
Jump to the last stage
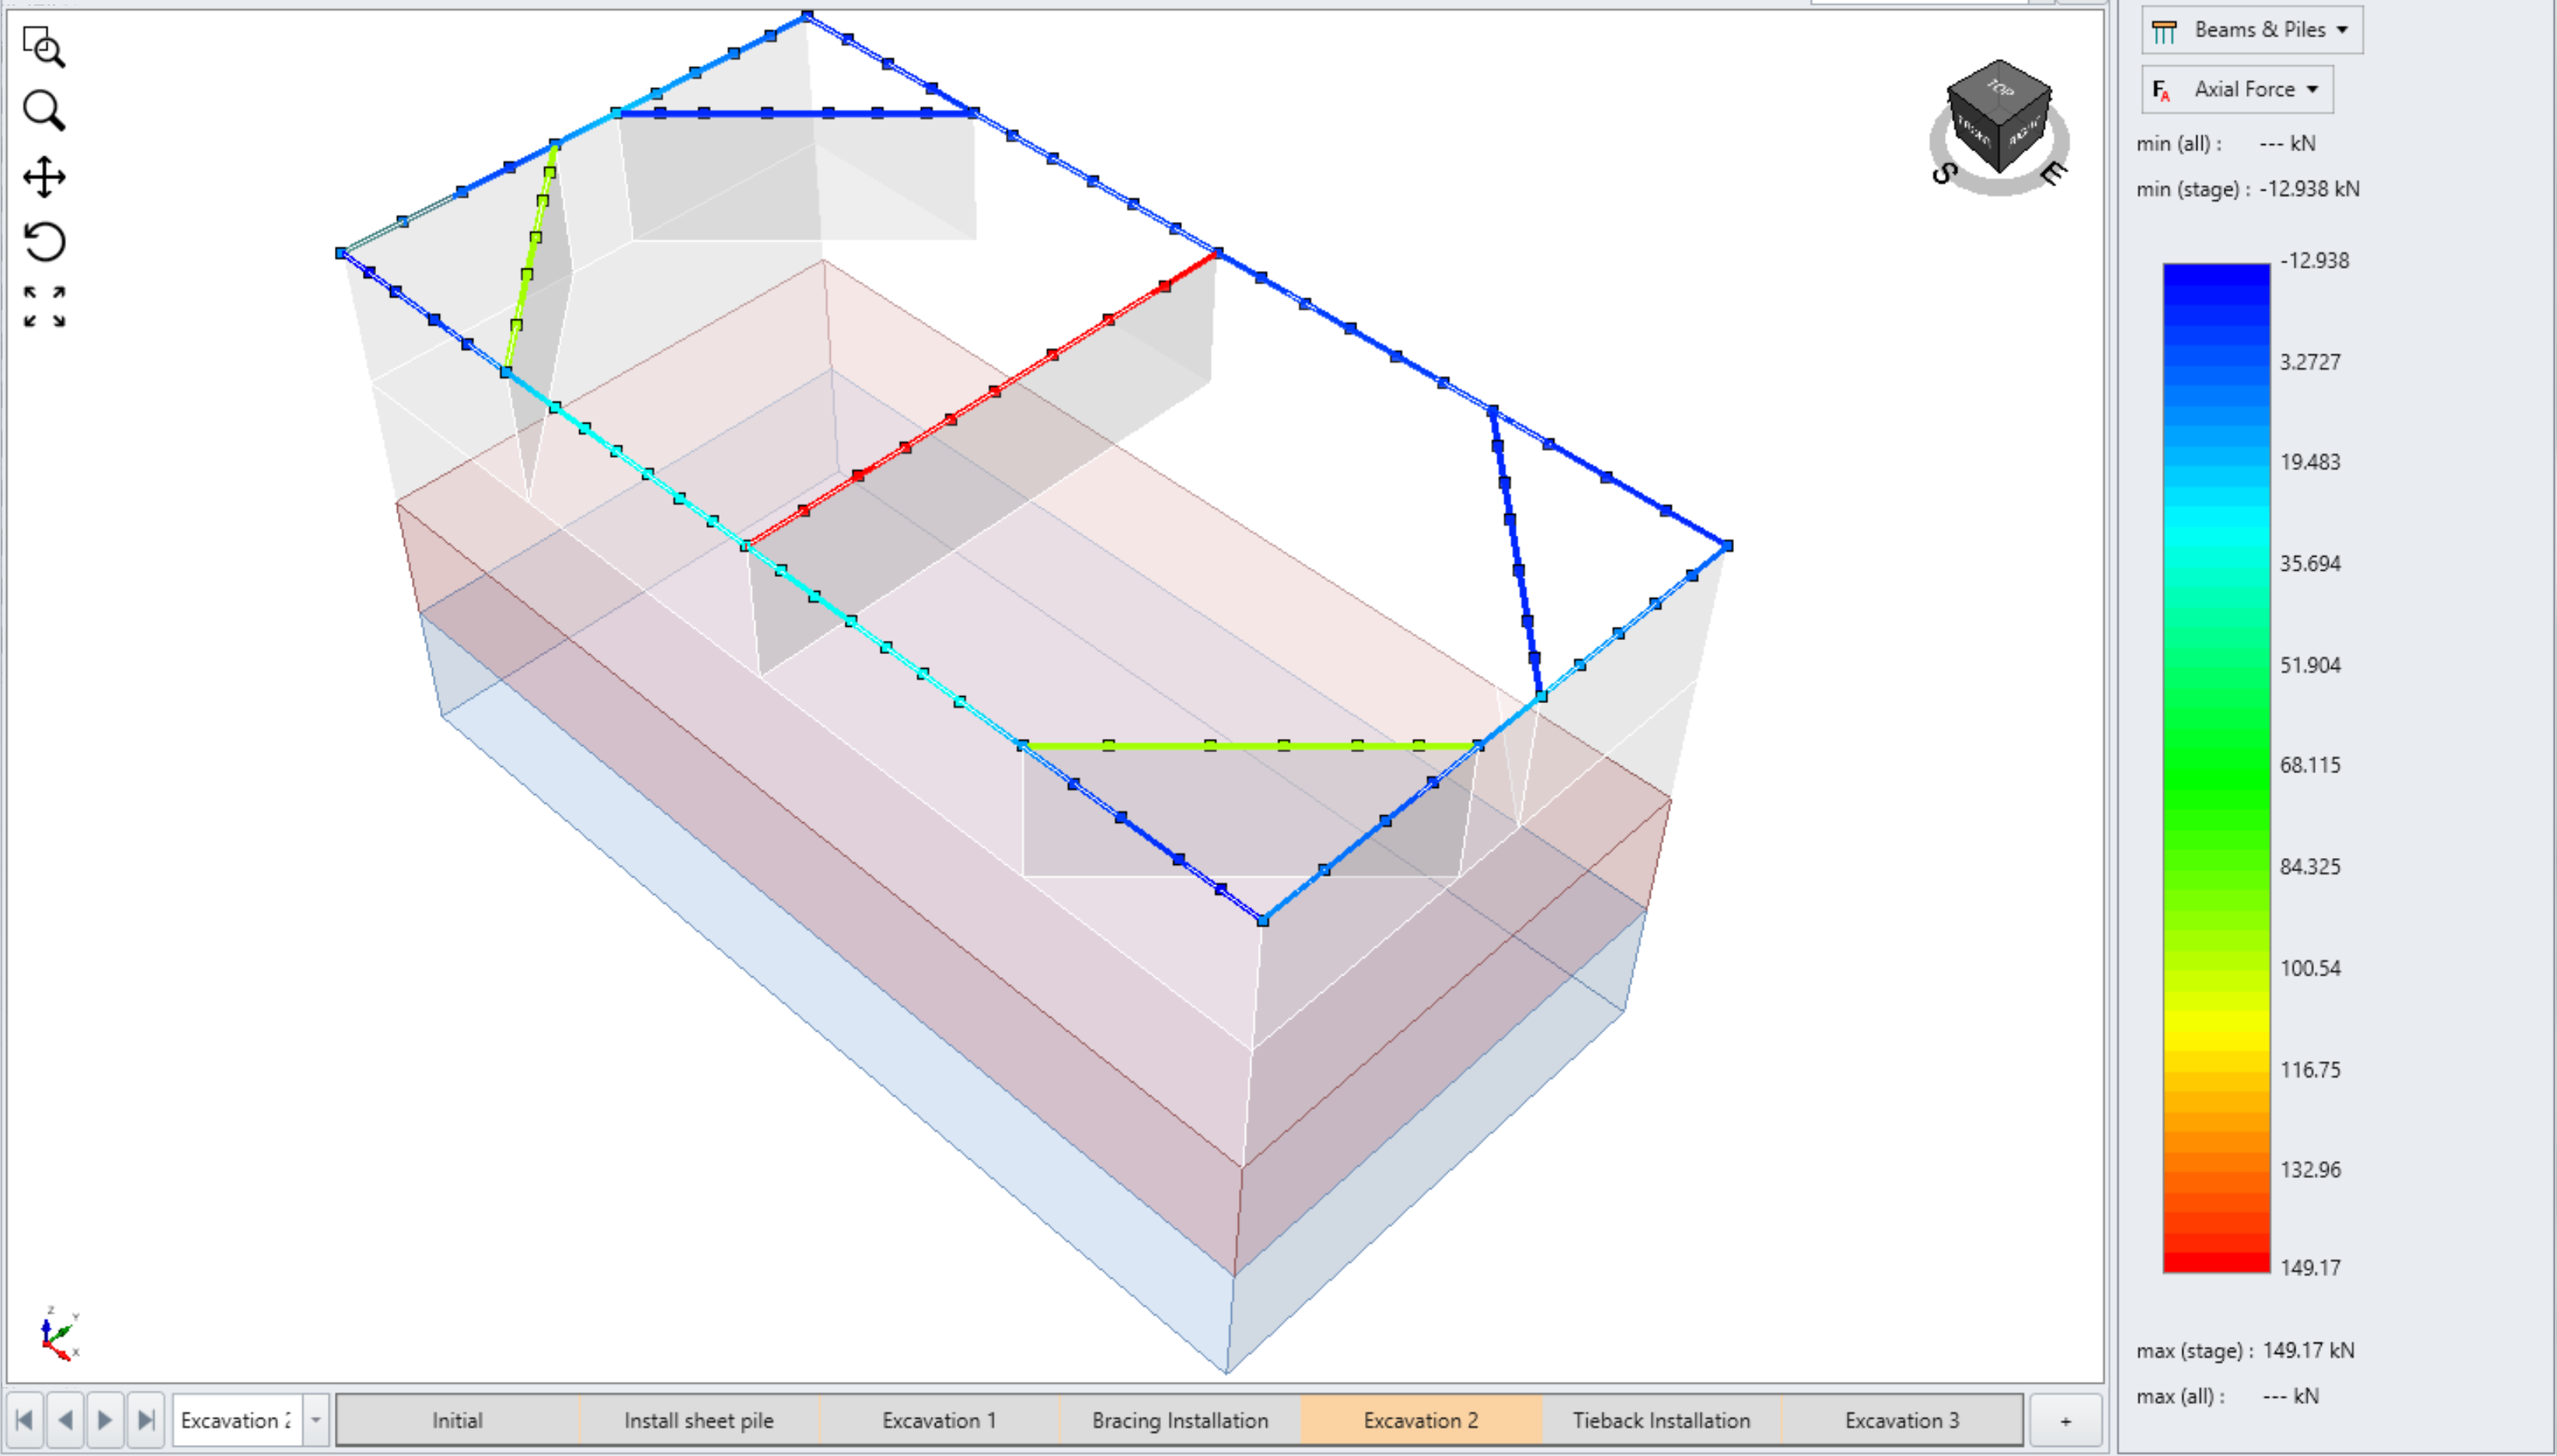(146, 1420)
